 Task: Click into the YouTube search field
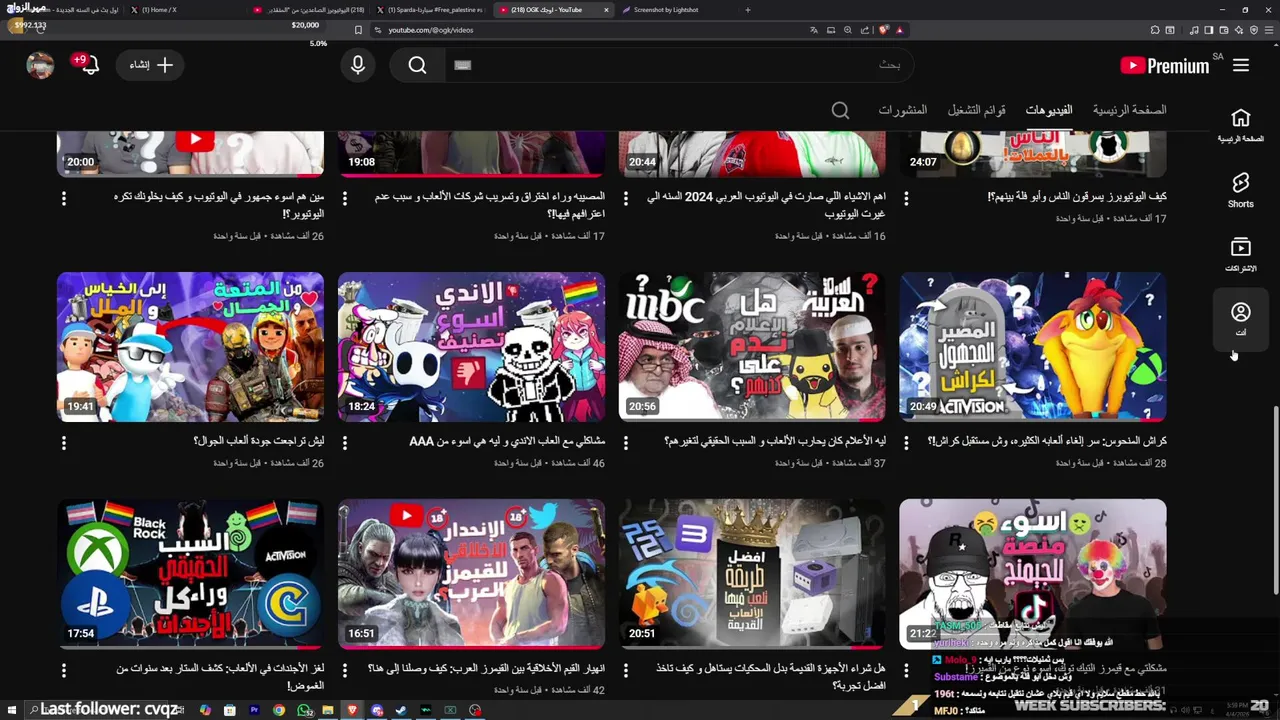[x=680, y=65]
